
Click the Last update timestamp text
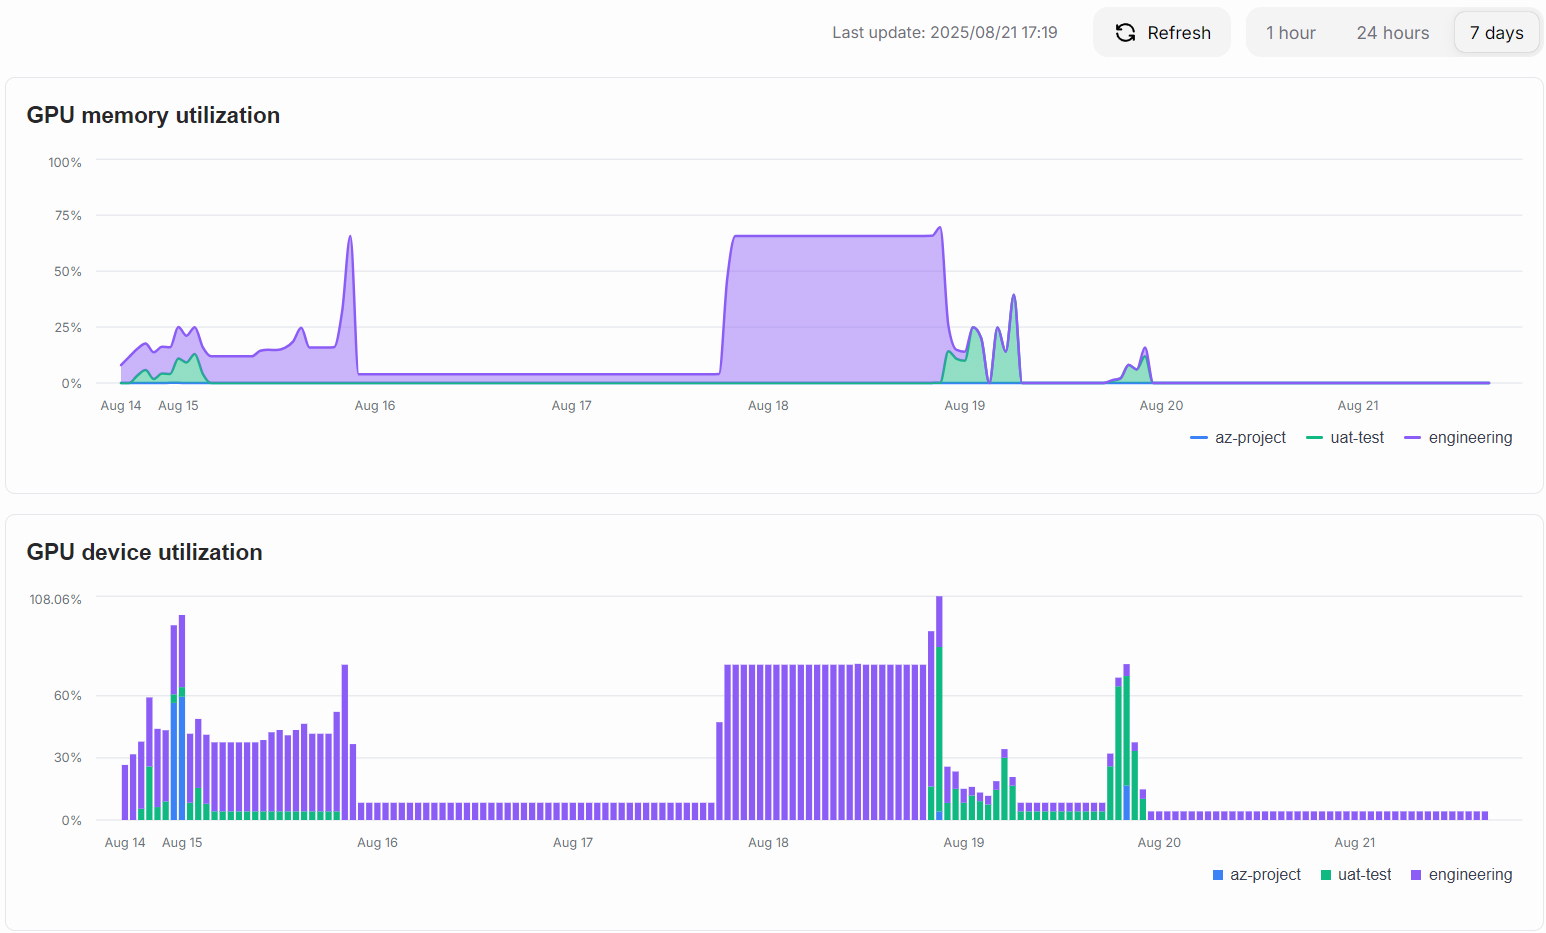click(x=945, y=32)
